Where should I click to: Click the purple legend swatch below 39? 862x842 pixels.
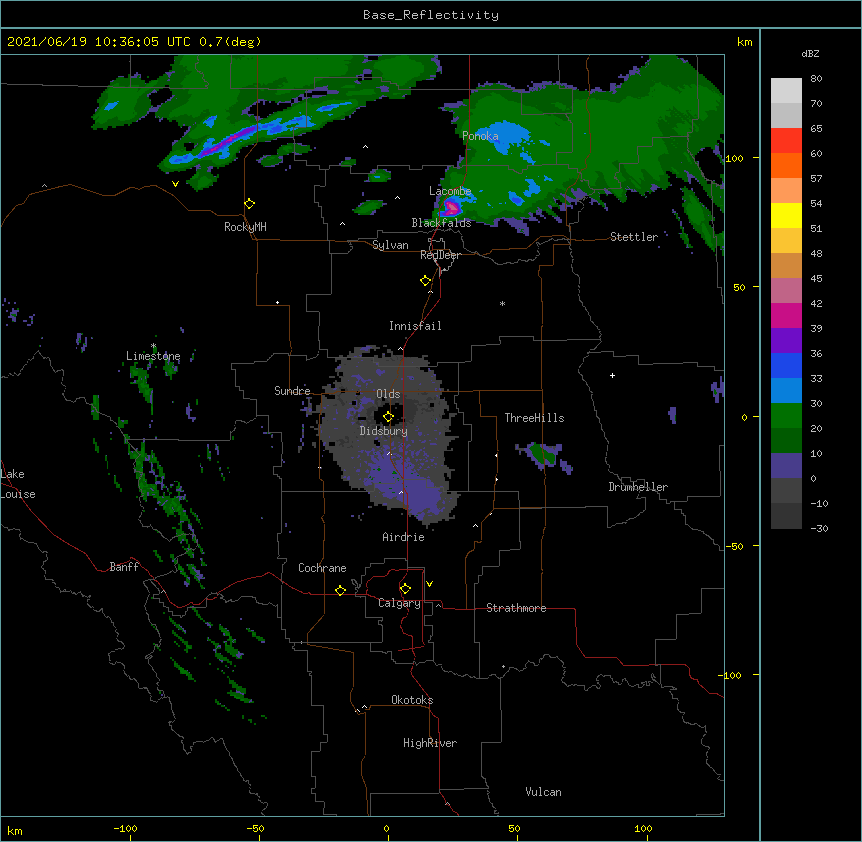[786, 341]
